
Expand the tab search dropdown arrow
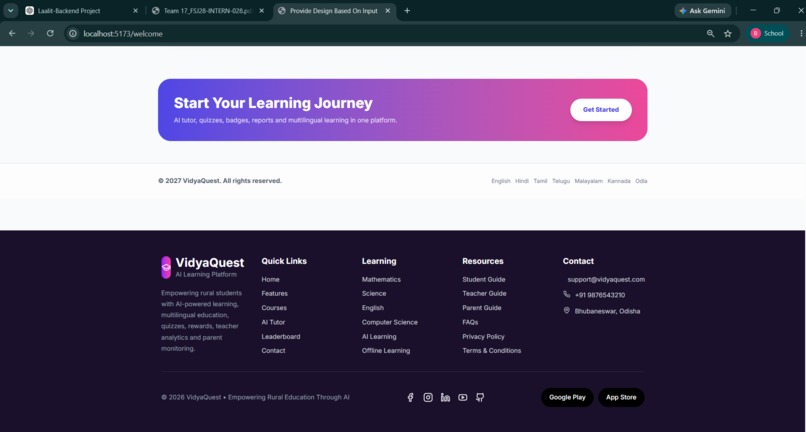coord(10,11)
